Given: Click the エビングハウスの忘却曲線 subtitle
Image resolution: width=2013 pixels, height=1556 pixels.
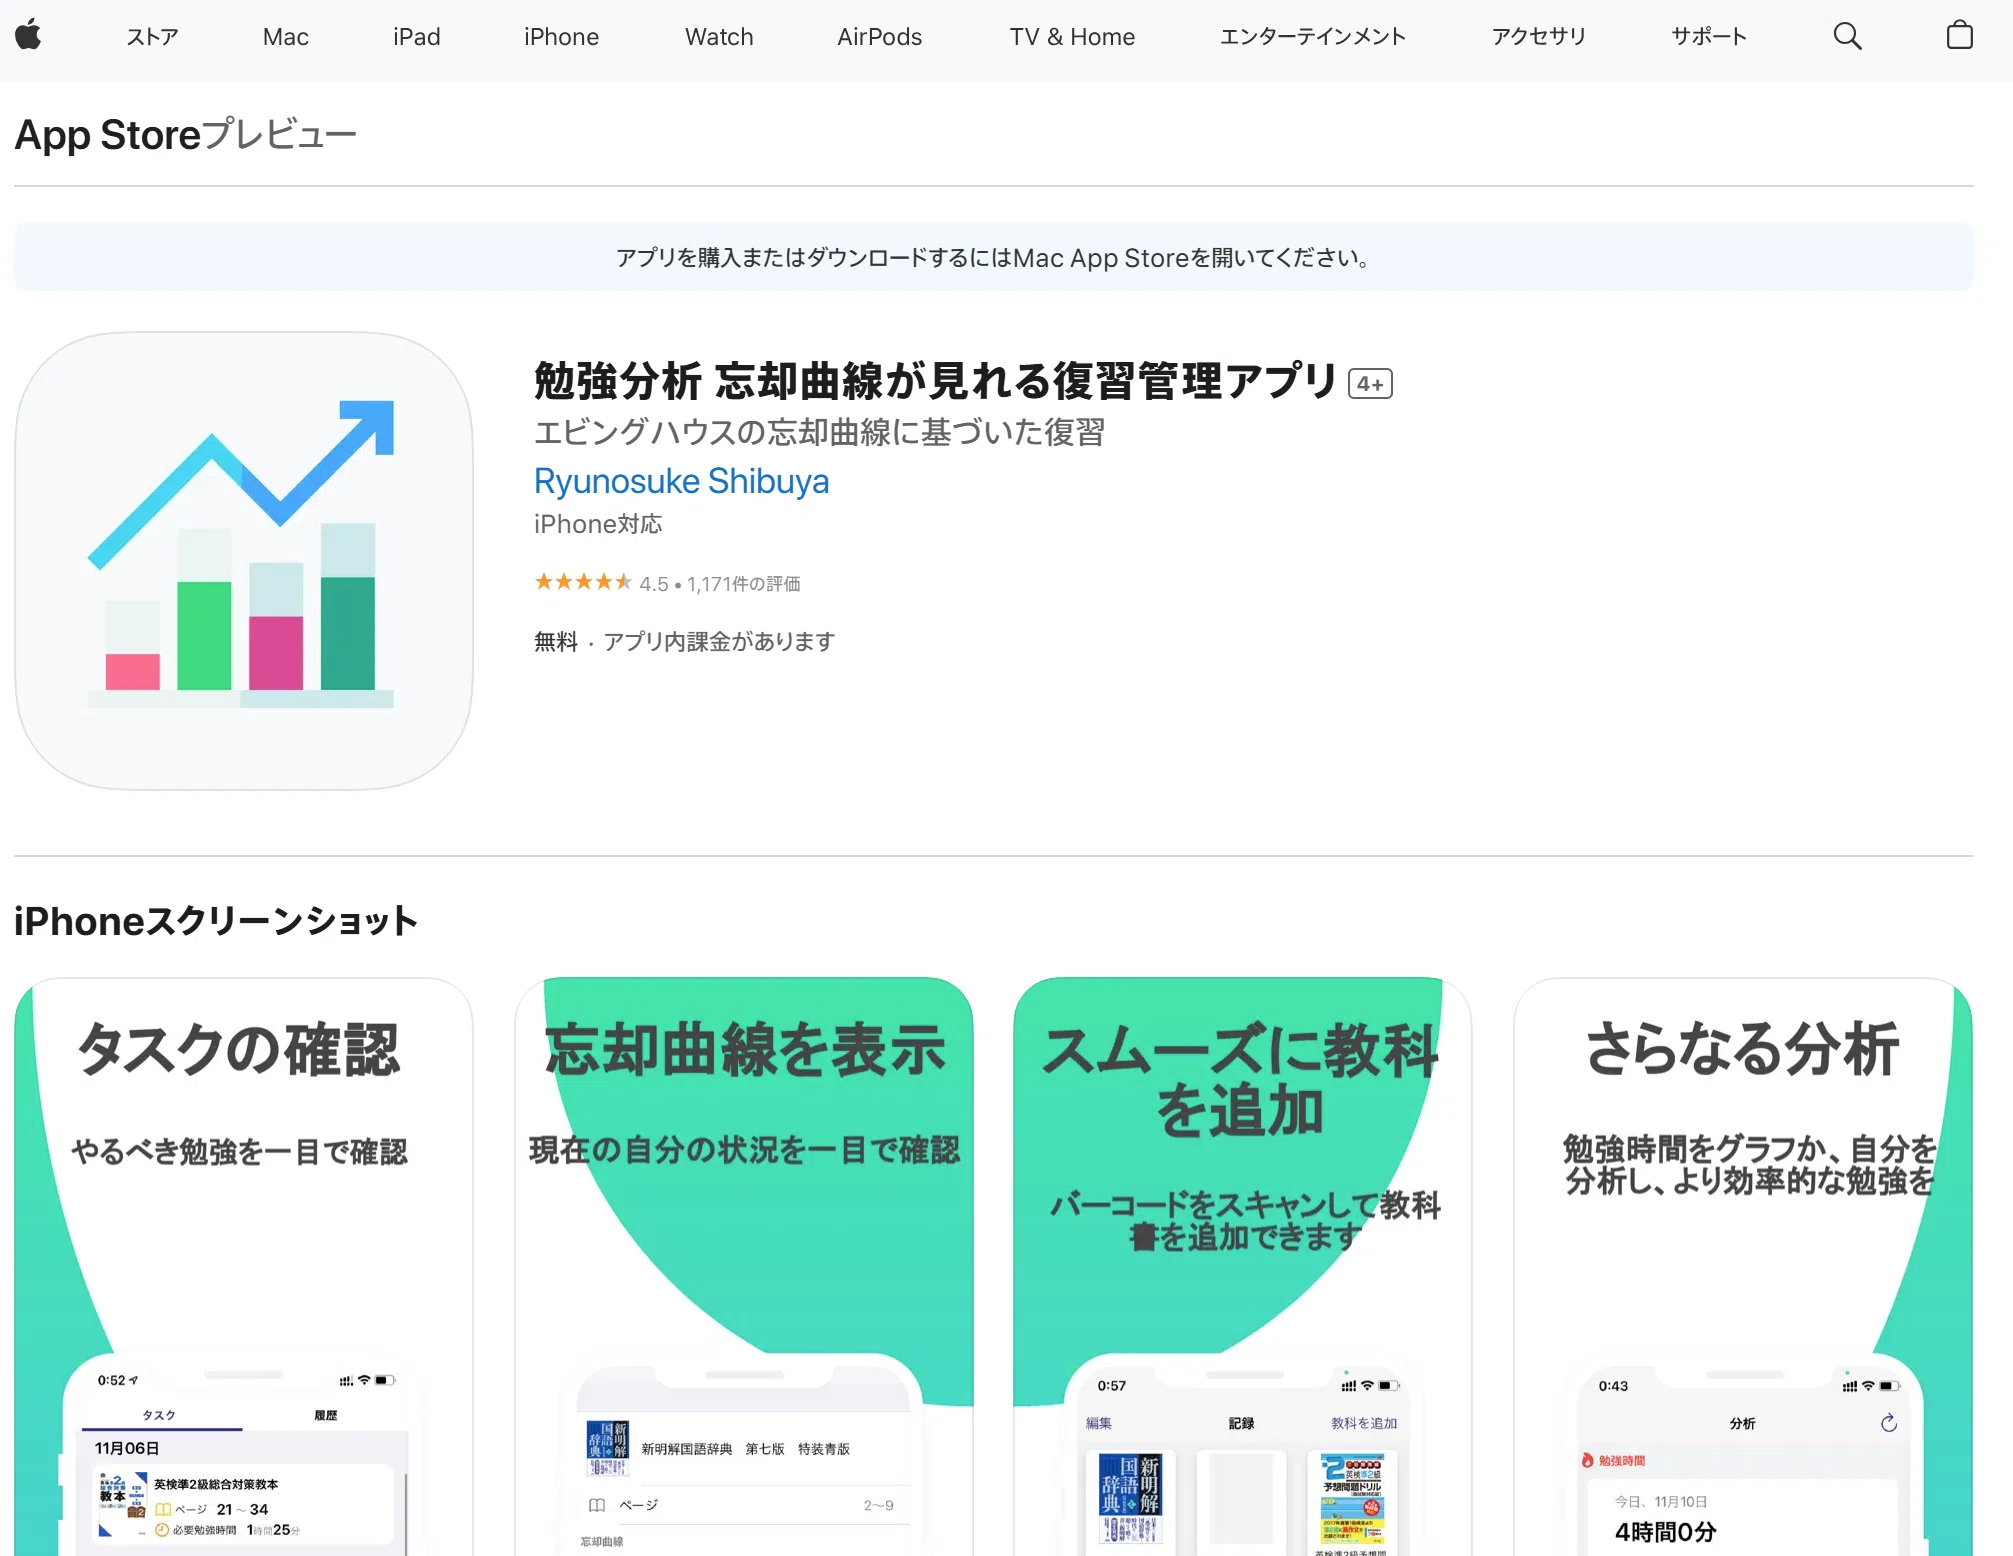Looking at the screenshot, I should coord(819,432).
